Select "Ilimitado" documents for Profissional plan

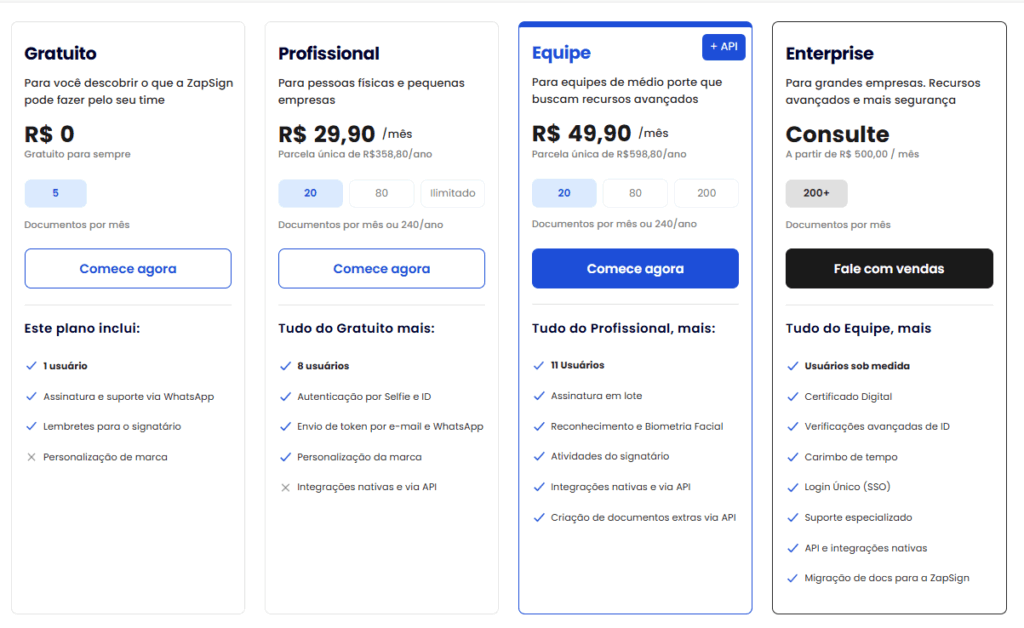pyautogui.click(x=452, y=193)
